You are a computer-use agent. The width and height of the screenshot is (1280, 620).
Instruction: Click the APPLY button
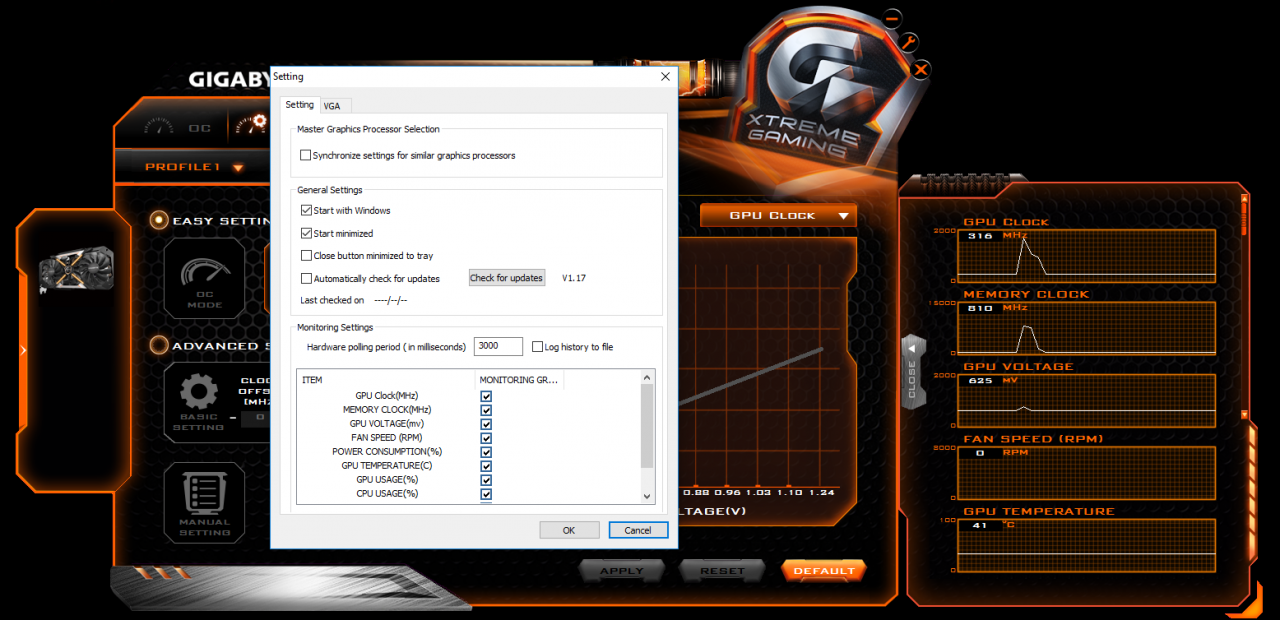coord(622,571)
